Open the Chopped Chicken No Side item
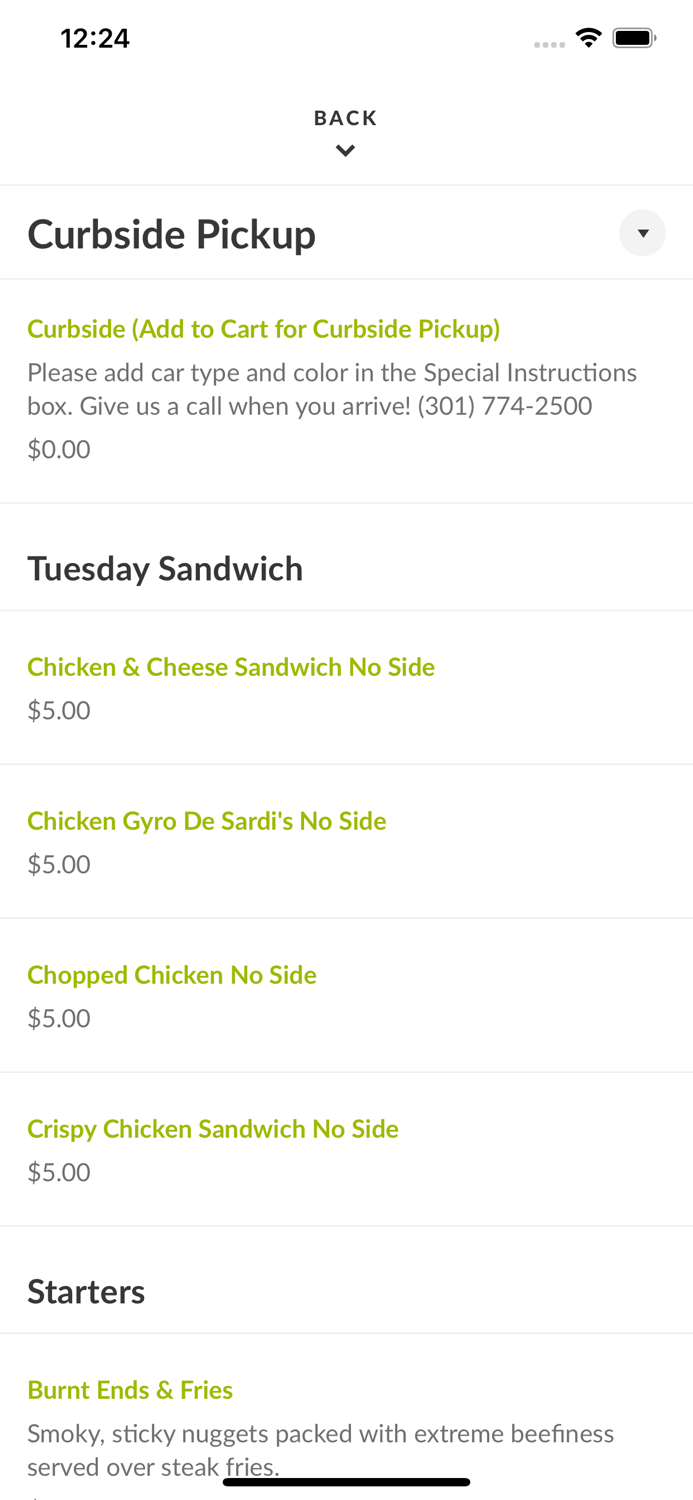 click(172, 975)
